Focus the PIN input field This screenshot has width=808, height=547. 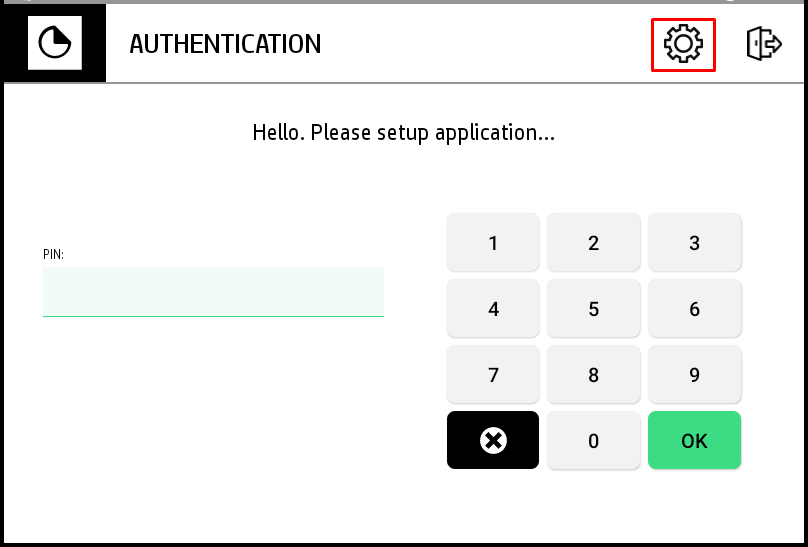(x=213, y=291)
